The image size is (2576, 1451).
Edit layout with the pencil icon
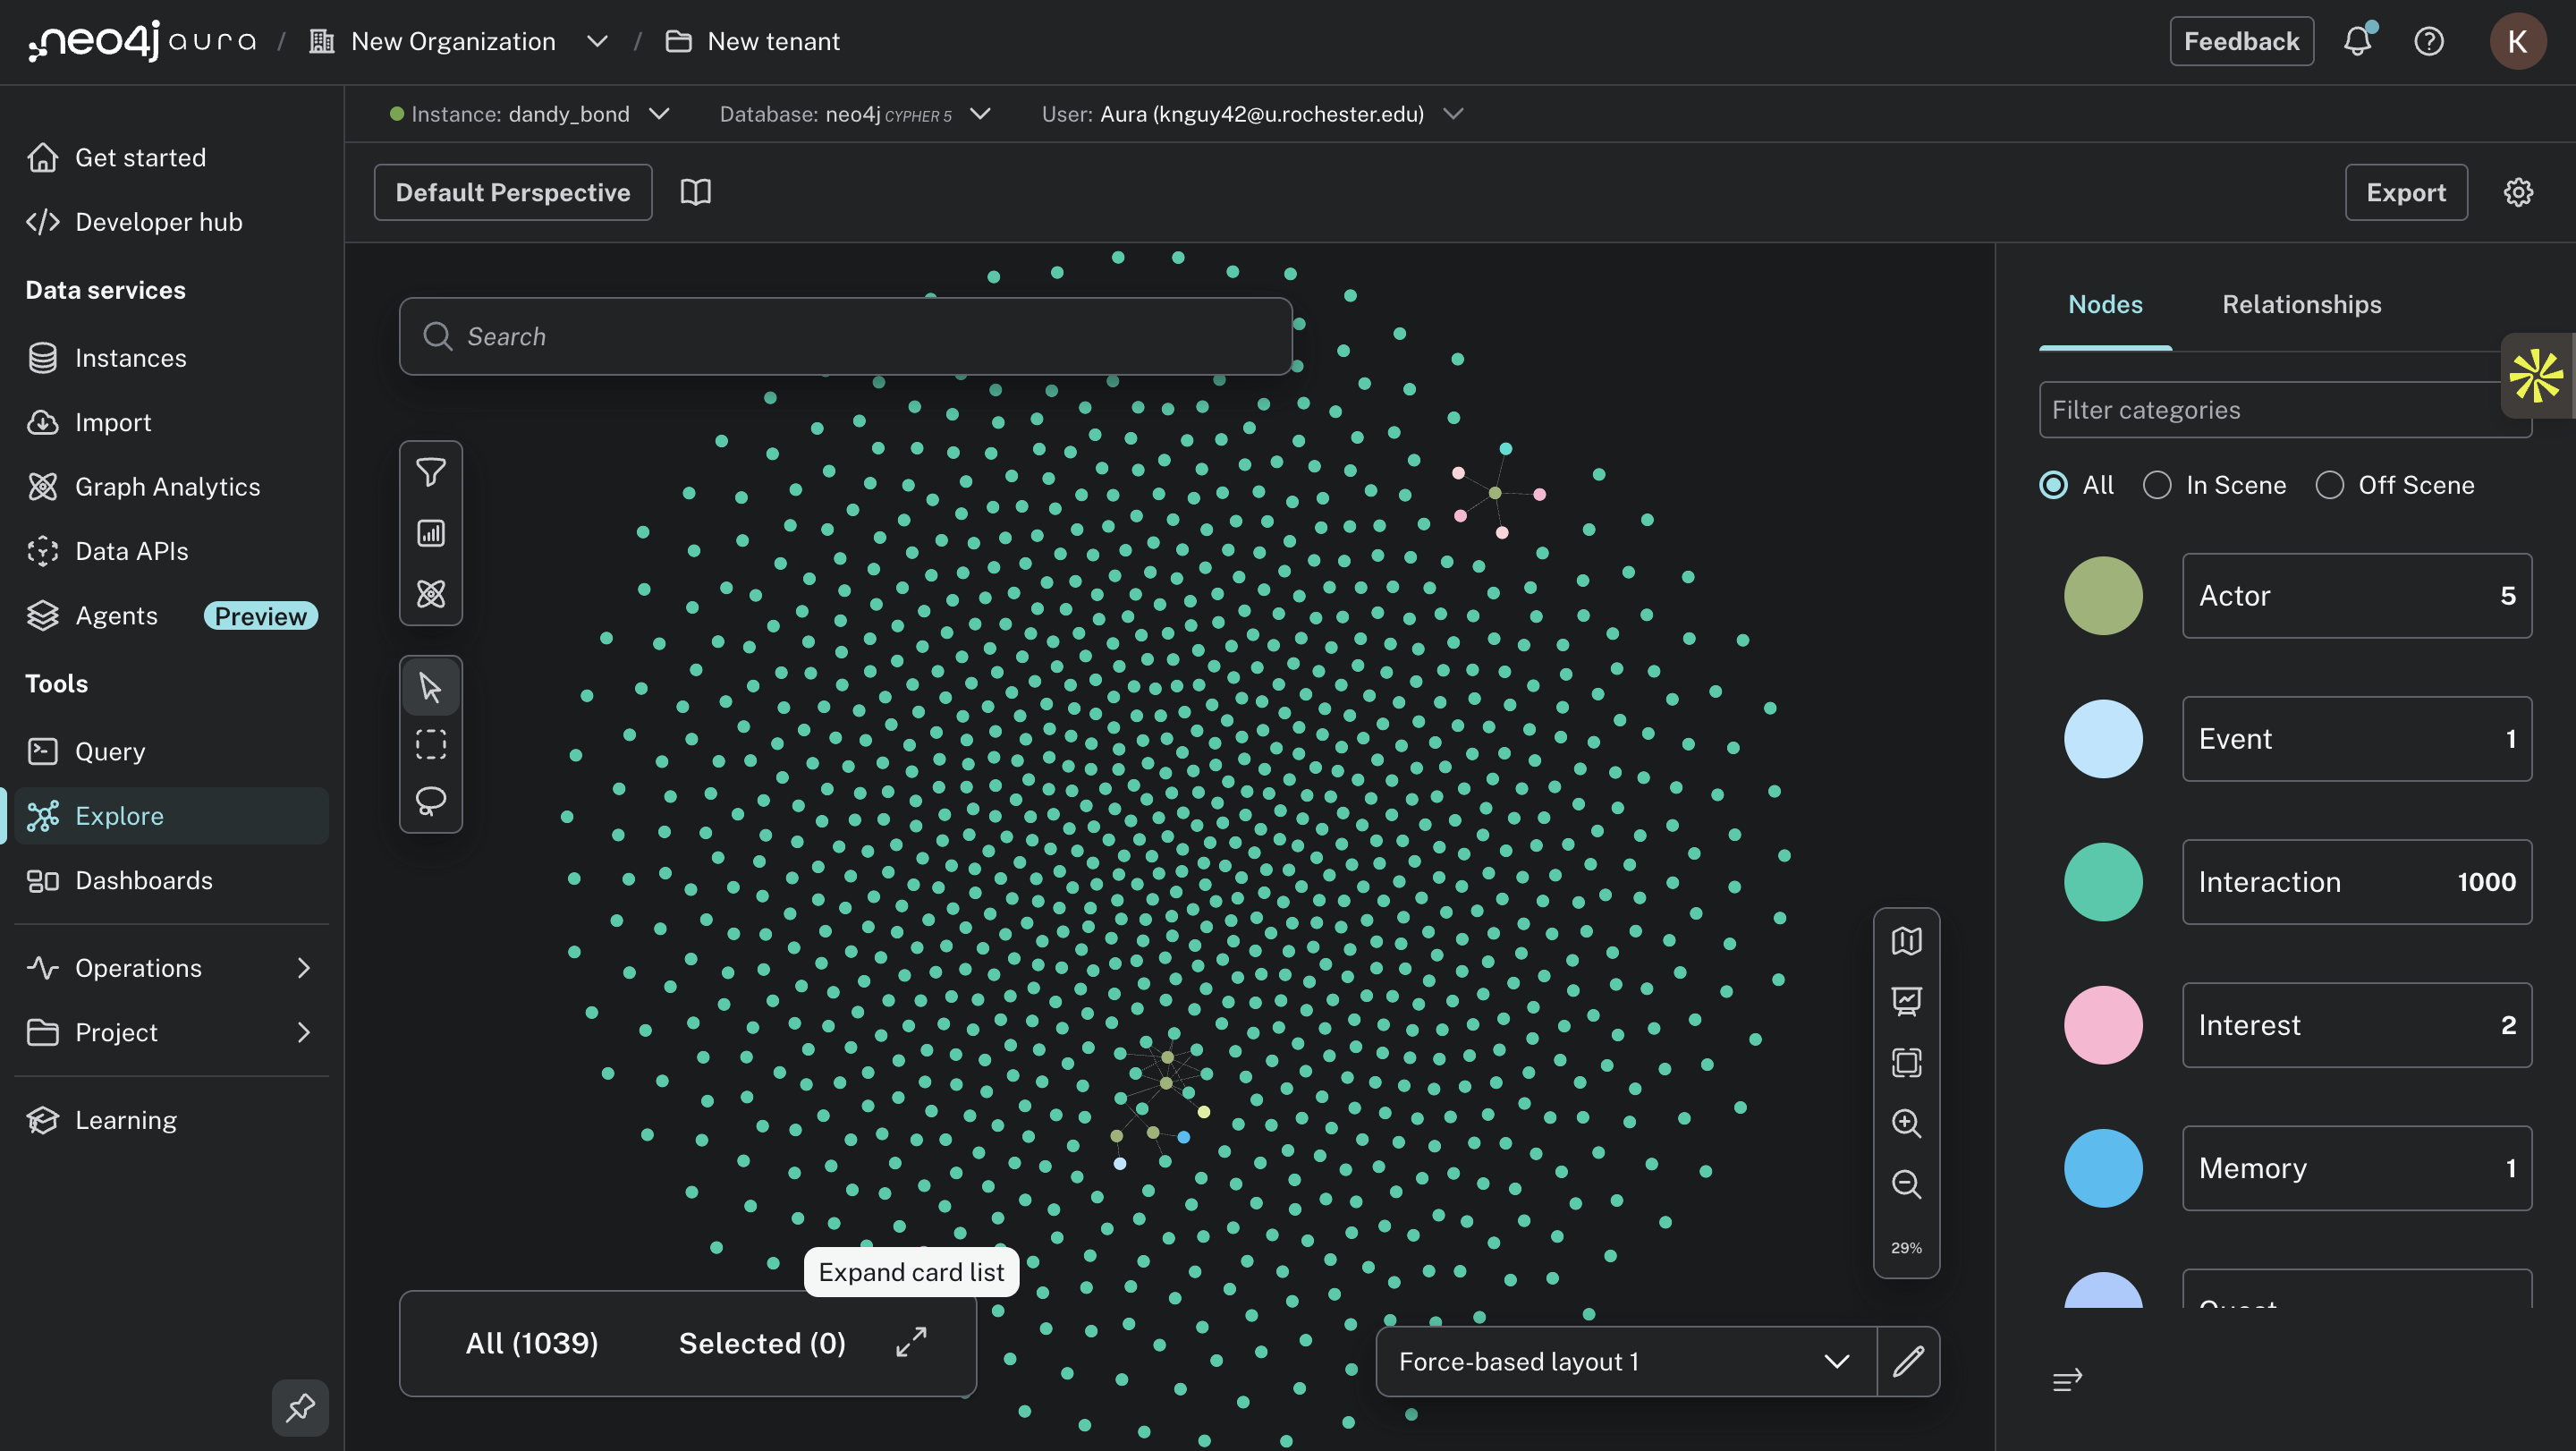pos(1908,1361)
